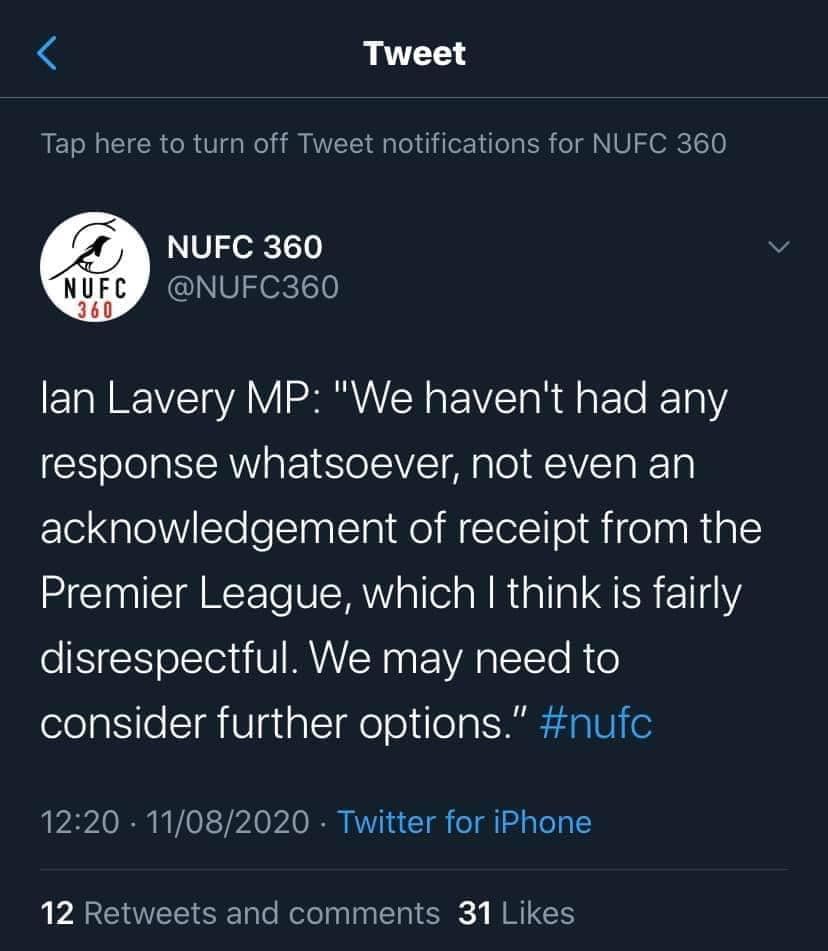Tap the magpie bird in the avatar logo

click(95, 250)
